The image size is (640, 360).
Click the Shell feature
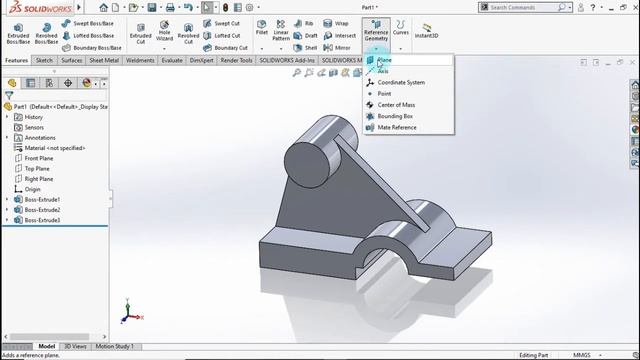305,48
